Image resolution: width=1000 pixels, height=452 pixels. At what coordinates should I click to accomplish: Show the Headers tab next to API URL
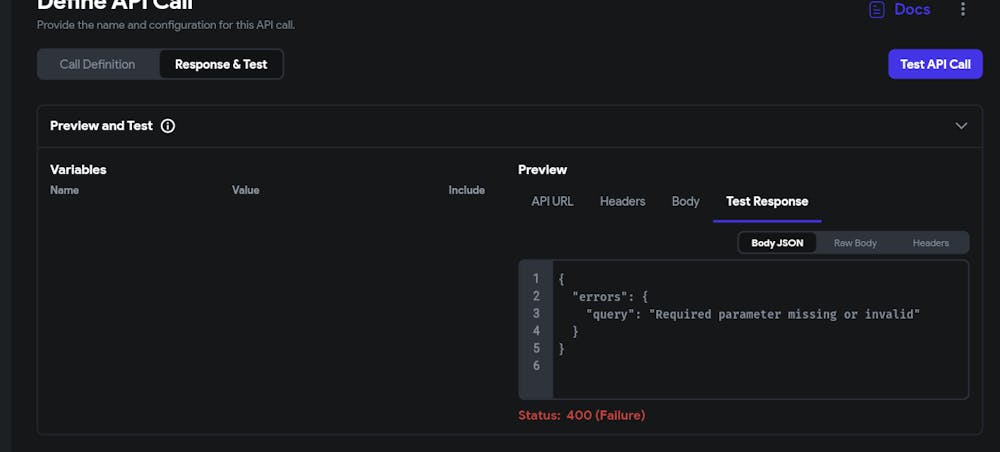tap(622, 201)
